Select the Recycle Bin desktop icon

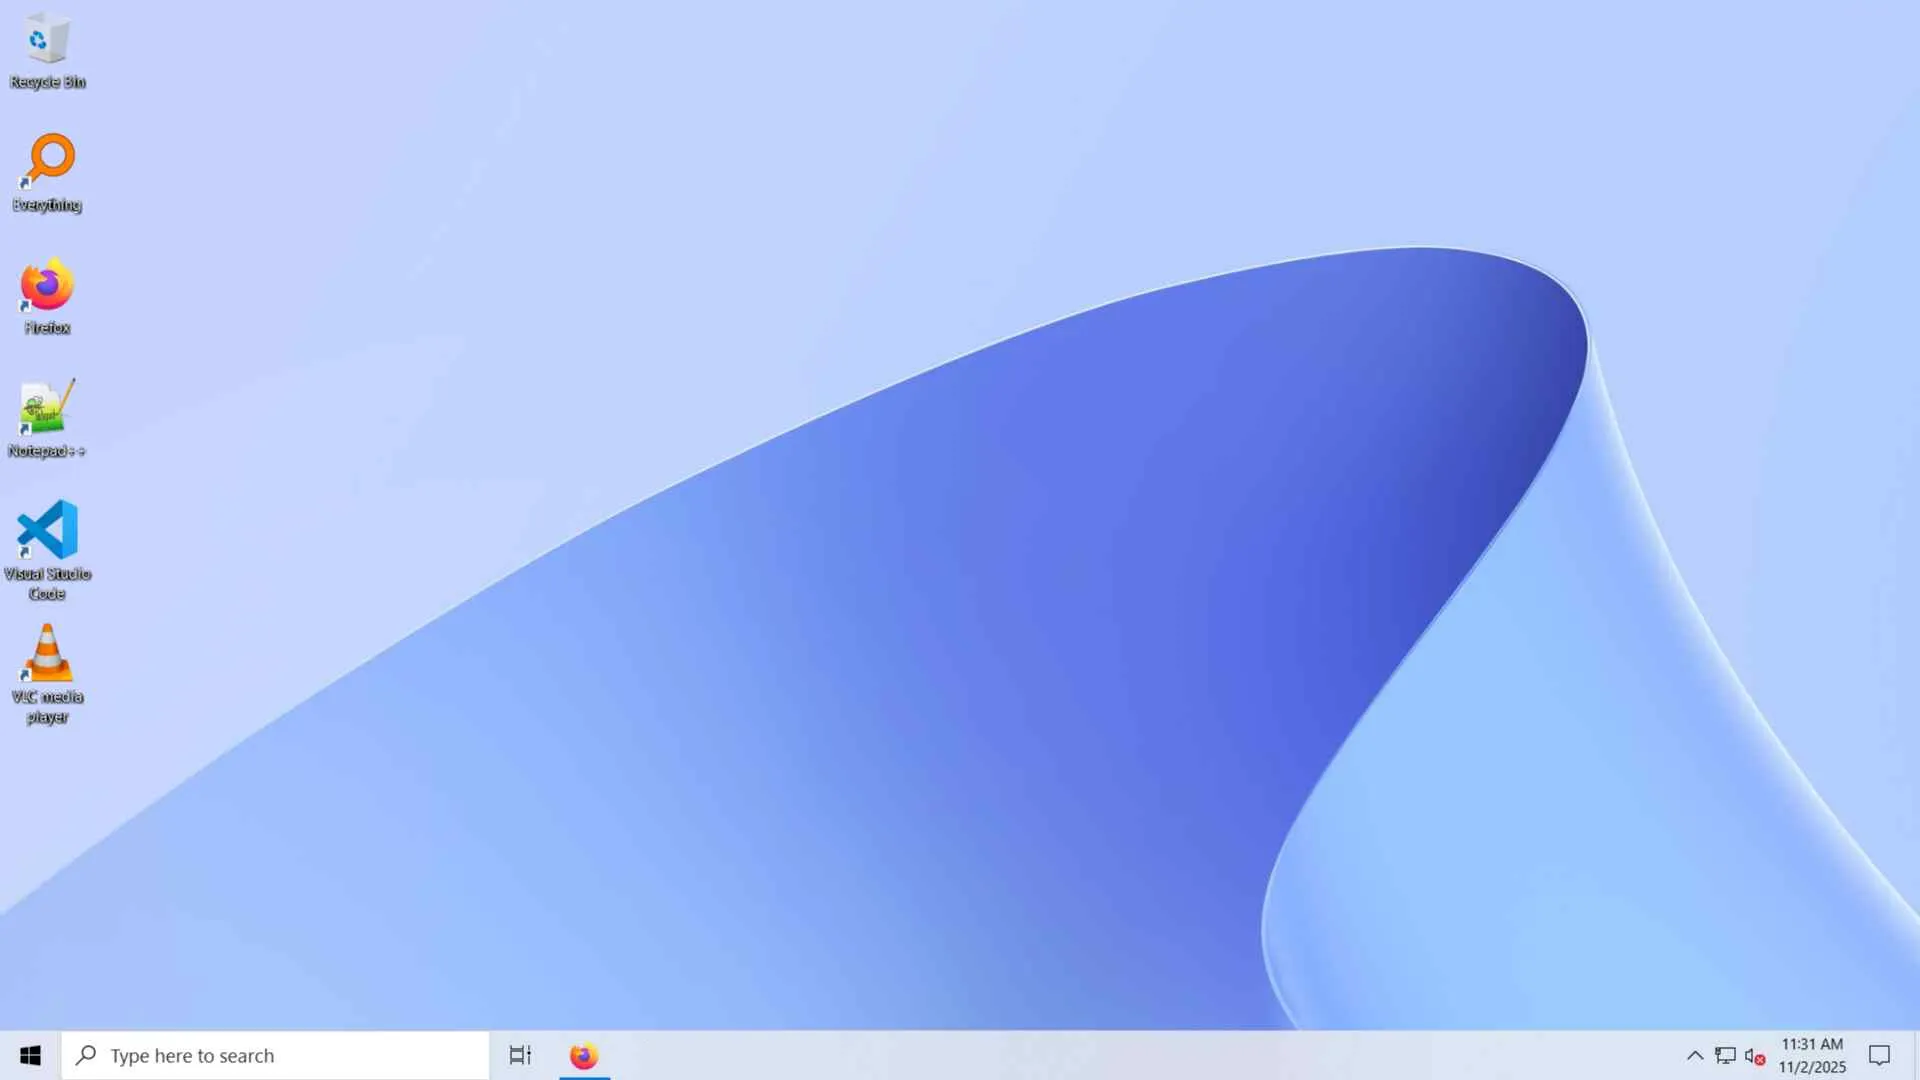coord(47,40)
